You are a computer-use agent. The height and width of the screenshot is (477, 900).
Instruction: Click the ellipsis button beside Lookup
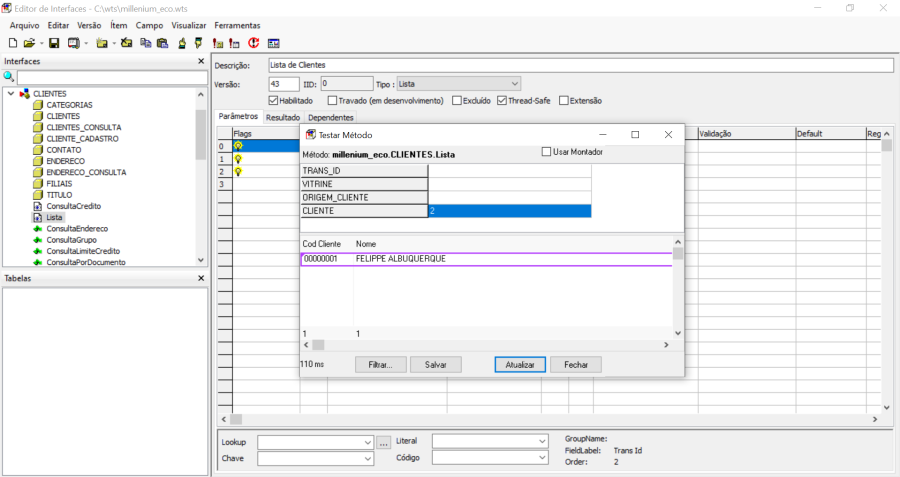click(383, 442)
